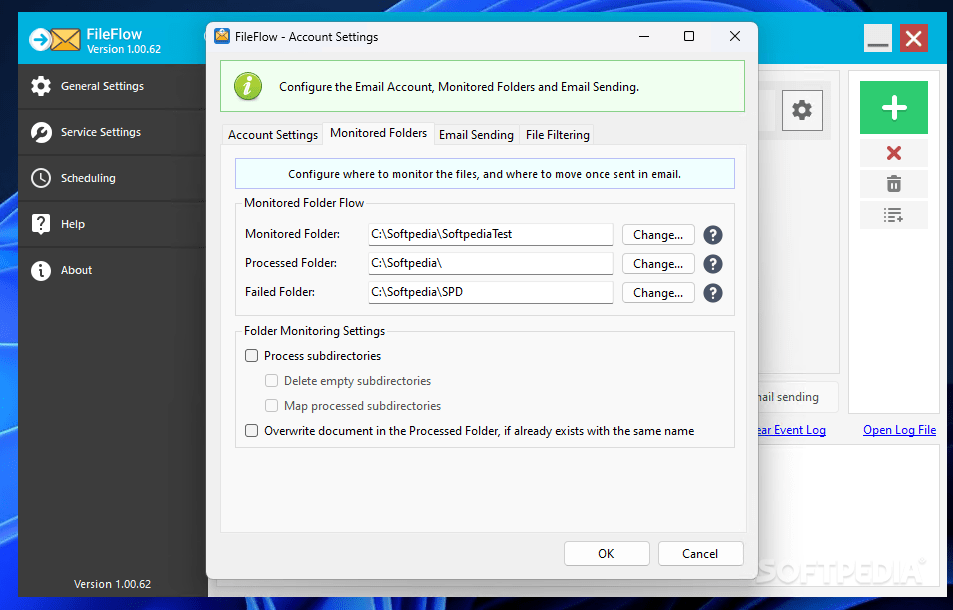The width and height of the screenshot is (953, 610).
Task: Switch to the Email Sending tab
Action: click(x=476, y=135)
